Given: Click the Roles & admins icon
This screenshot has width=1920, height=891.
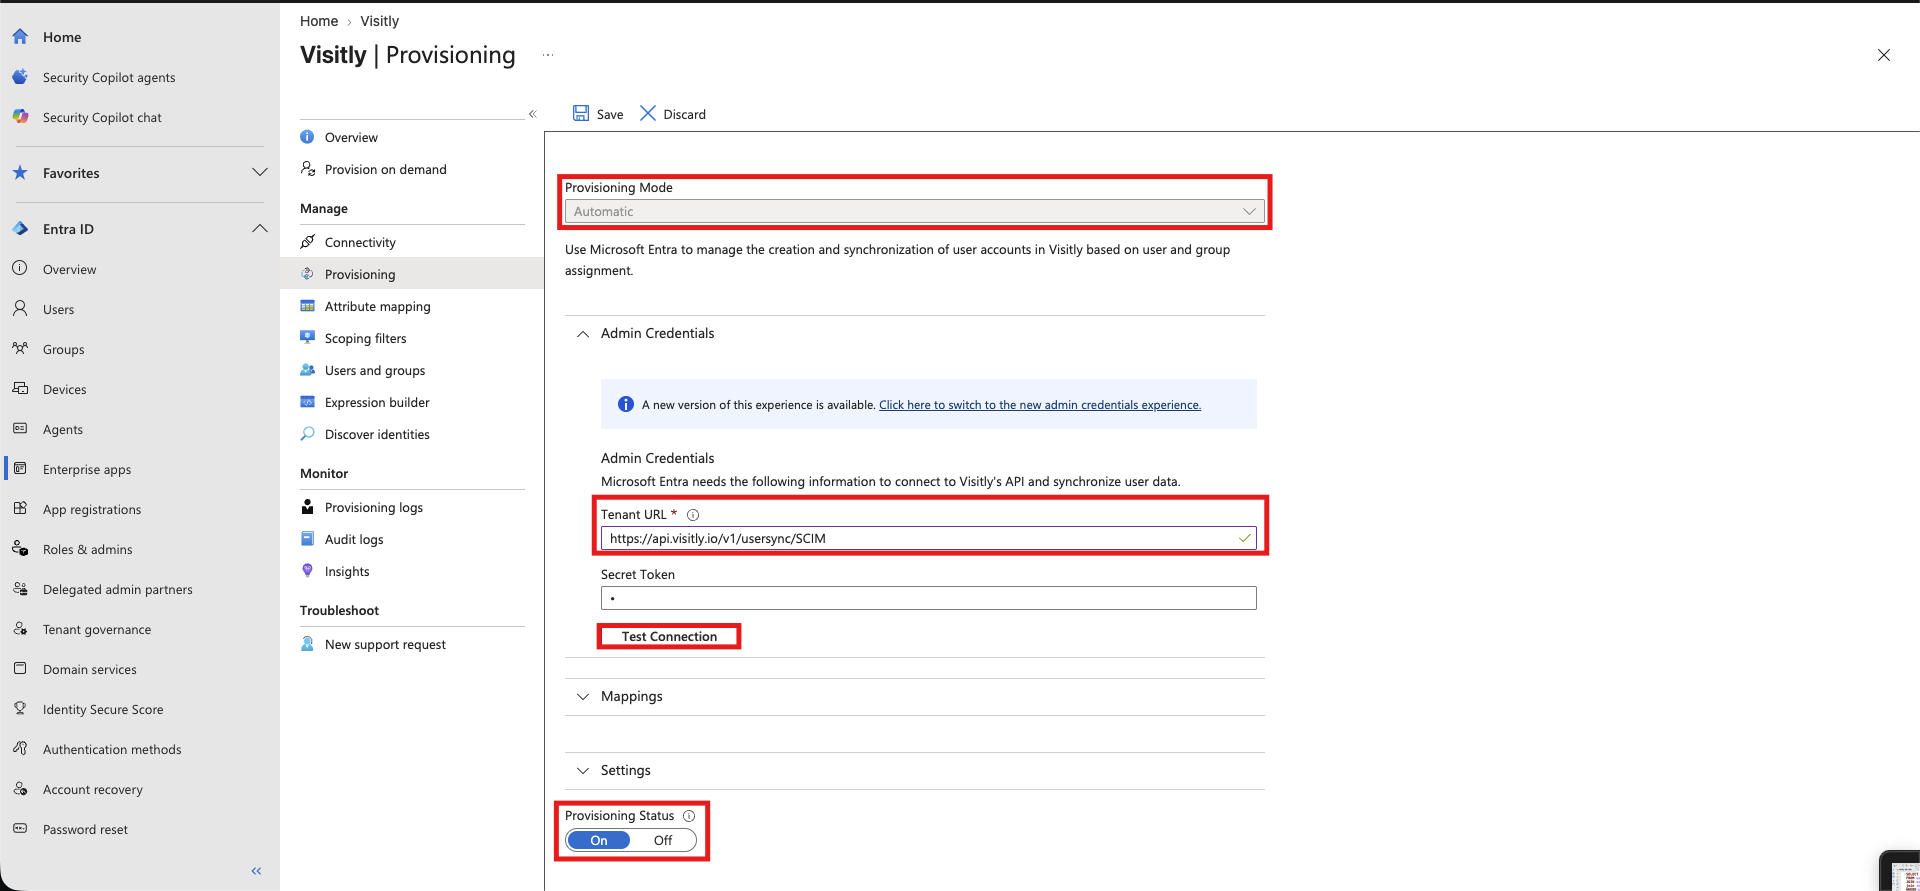Looking at the screenshot, I should point(20,549).
